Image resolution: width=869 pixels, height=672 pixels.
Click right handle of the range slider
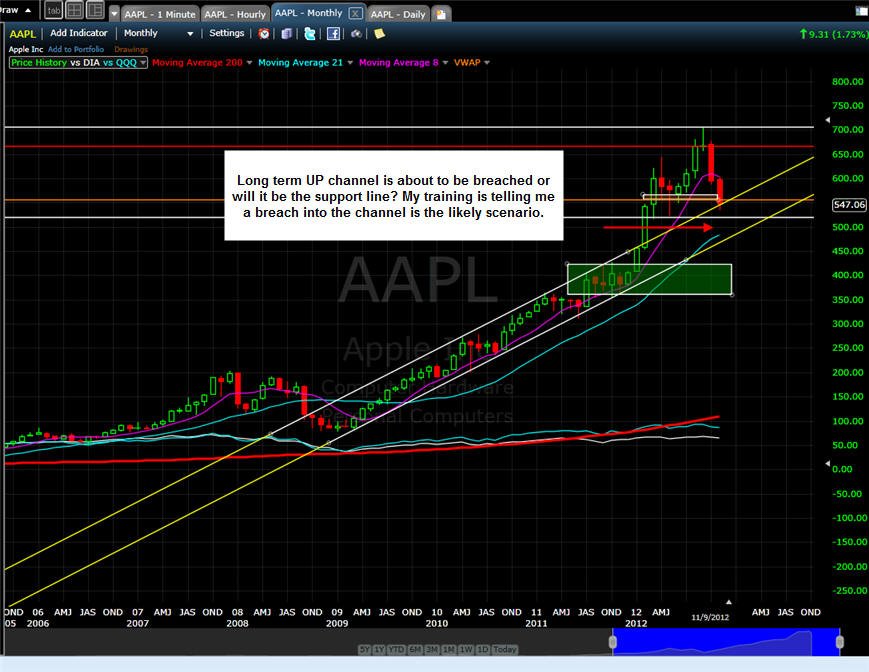pyautogui.click(x=840, y=642)
